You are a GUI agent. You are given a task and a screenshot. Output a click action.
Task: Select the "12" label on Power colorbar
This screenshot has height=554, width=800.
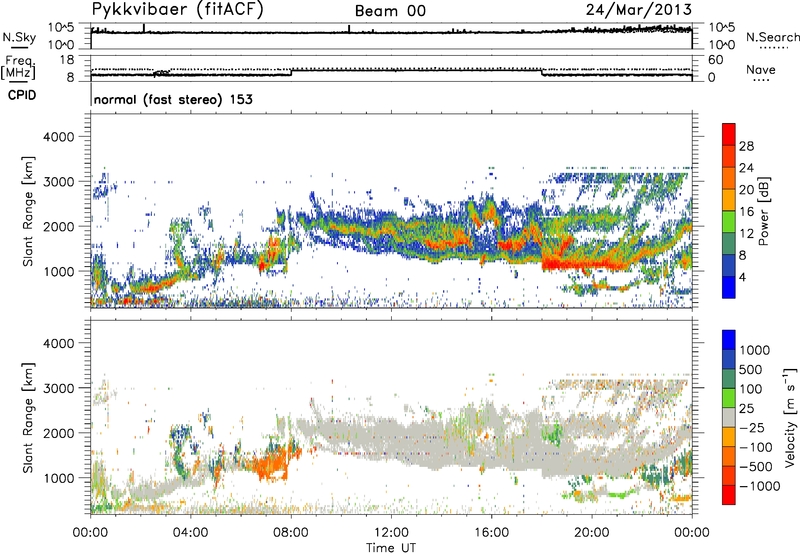coord(746,234)
